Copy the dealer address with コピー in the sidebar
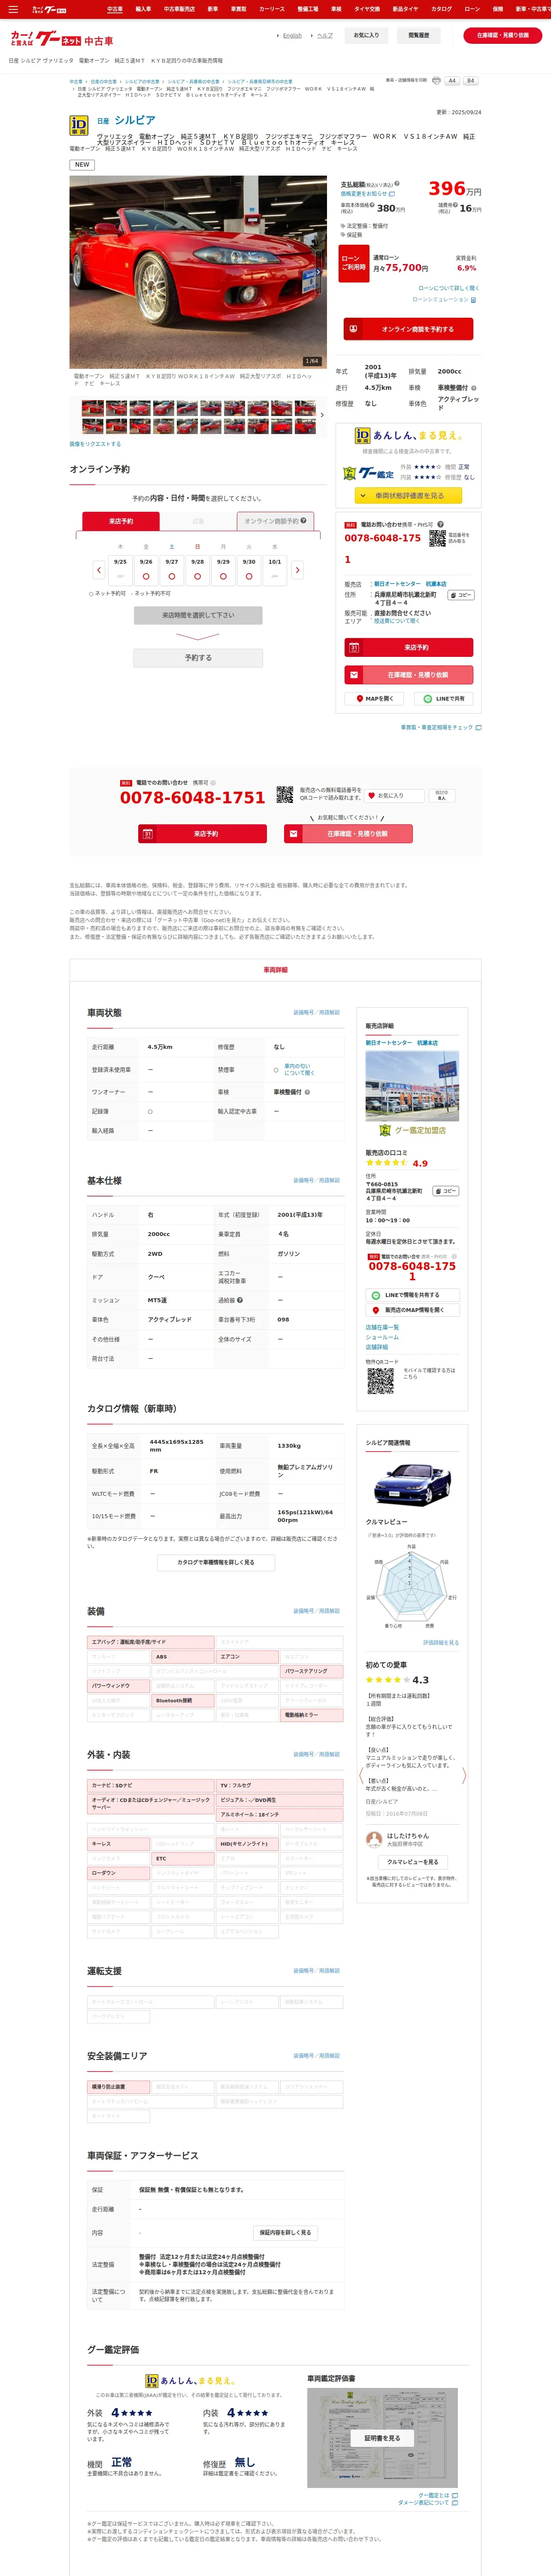Screen dimensions: 551x2576 click(x=460, y=595)
